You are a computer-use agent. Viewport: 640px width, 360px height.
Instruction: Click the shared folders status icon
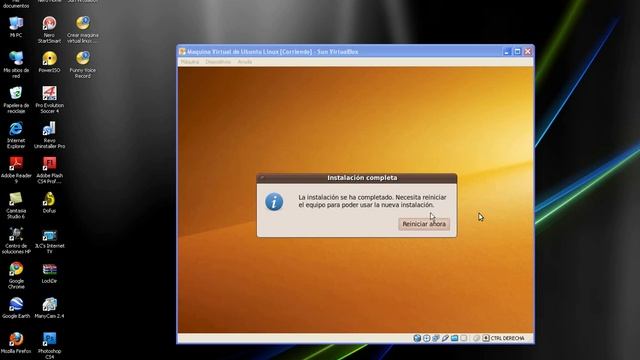(454, 338)
